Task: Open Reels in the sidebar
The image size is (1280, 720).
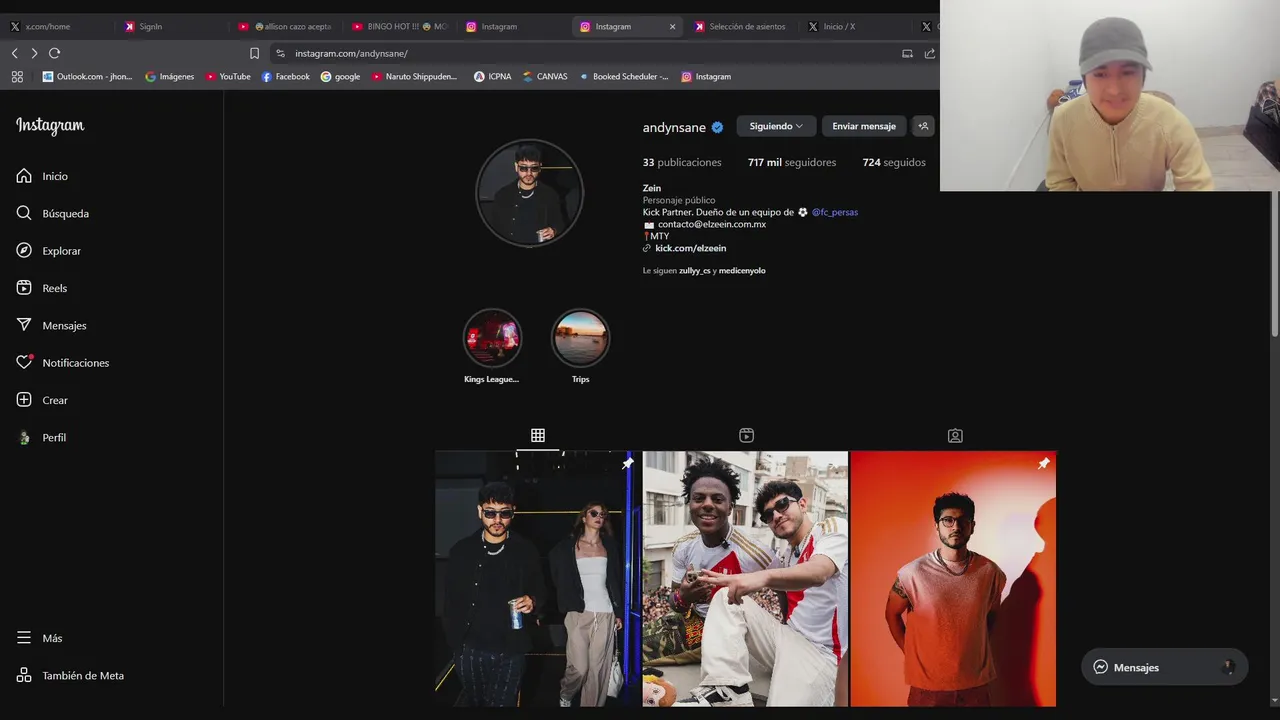Action: point(41,288)
